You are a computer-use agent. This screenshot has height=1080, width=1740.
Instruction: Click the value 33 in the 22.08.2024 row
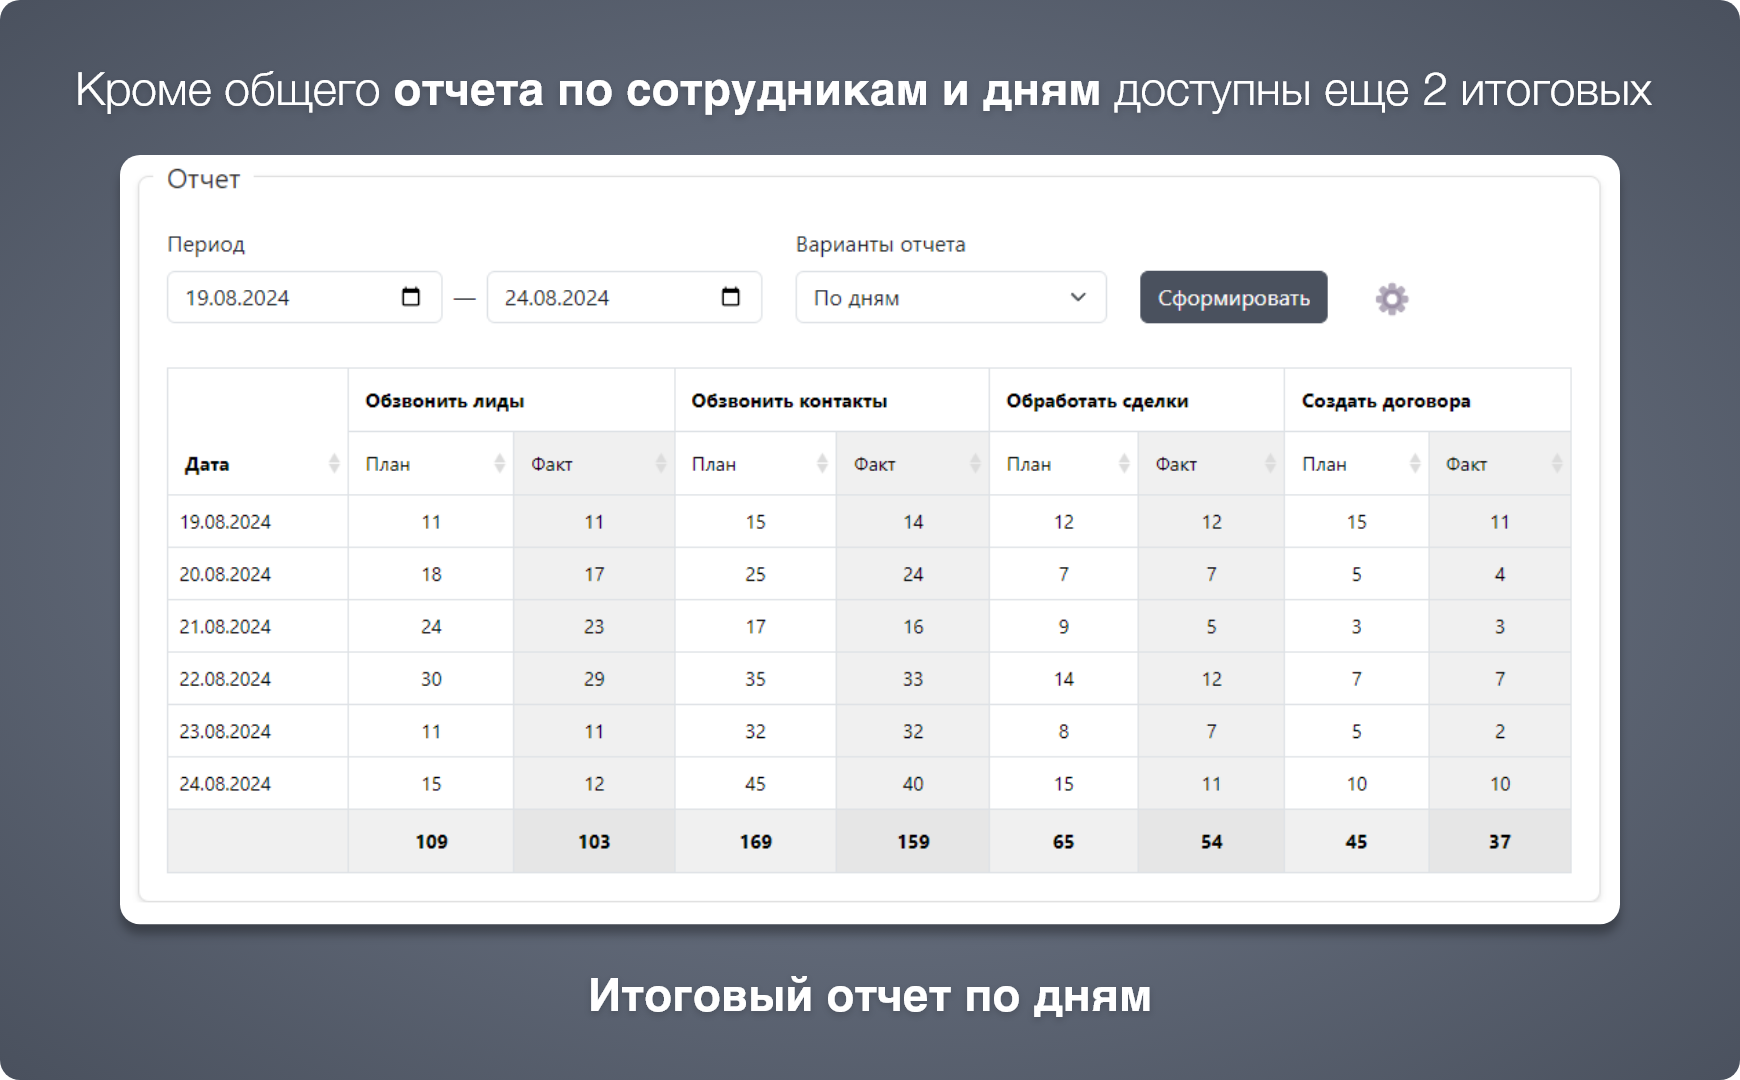913,679
